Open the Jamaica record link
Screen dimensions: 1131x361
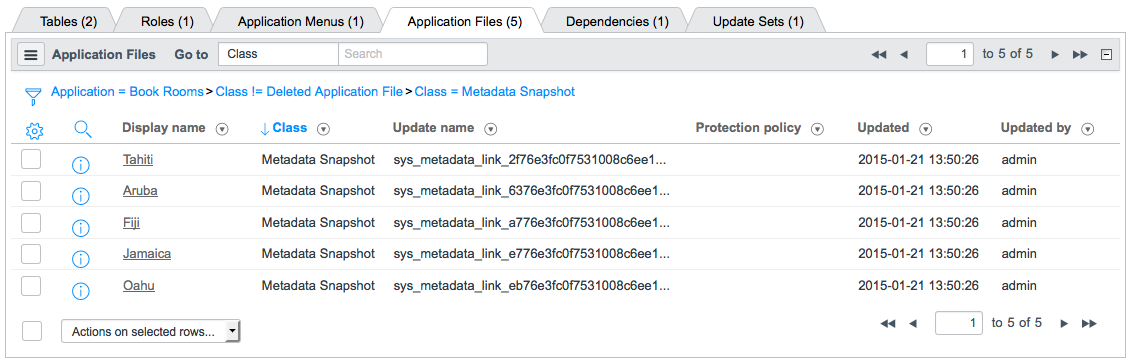click(x=146, y=254)
